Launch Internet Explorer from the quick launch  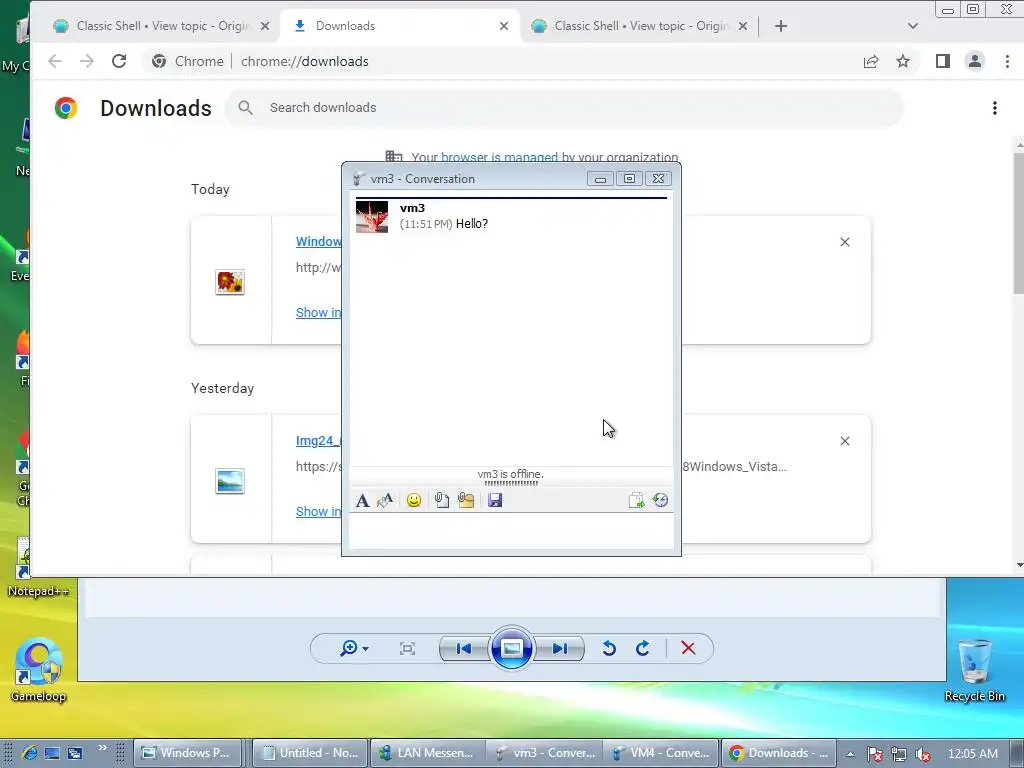click(x=29, y=753)
